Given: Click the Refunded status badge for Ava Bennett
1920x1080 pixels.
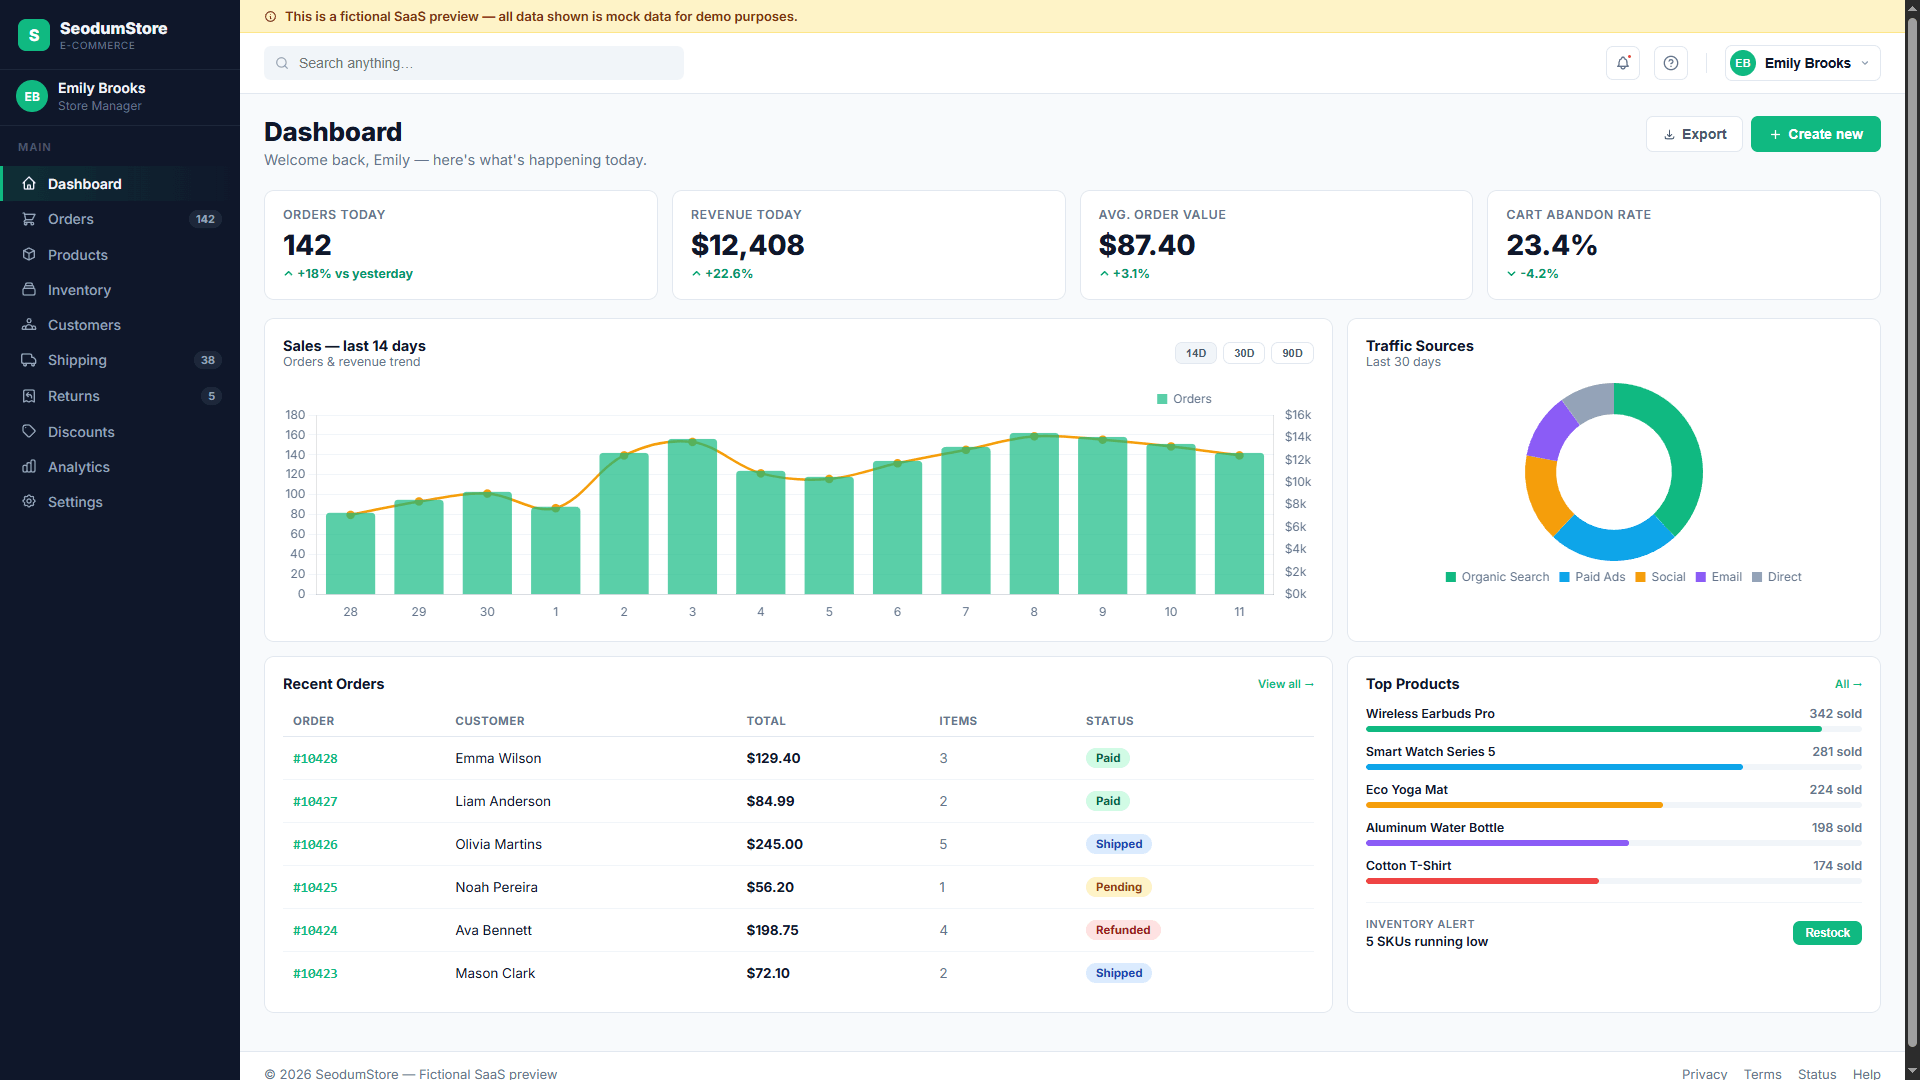Looking at the screenshot, I should click(1123, 930).
